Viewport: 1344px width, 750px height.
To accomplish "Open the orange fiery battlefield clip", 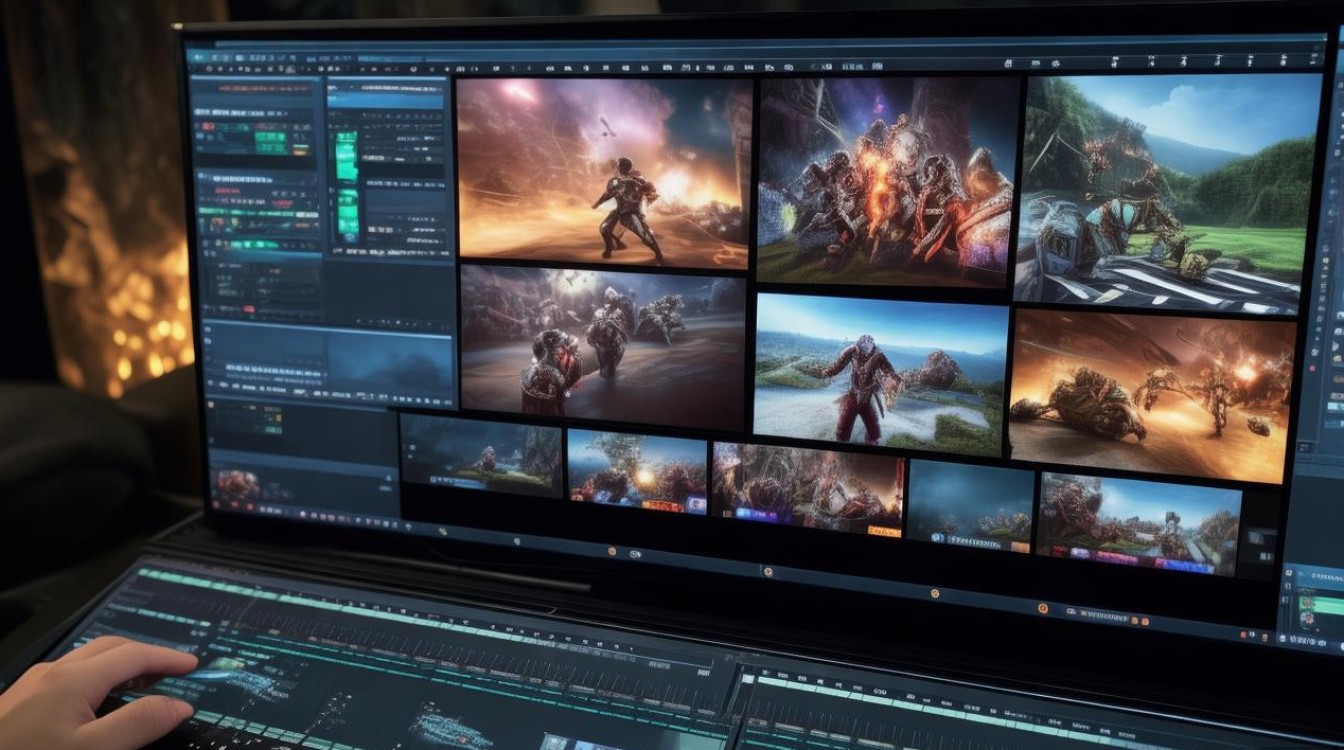I will coord(1150,396).
